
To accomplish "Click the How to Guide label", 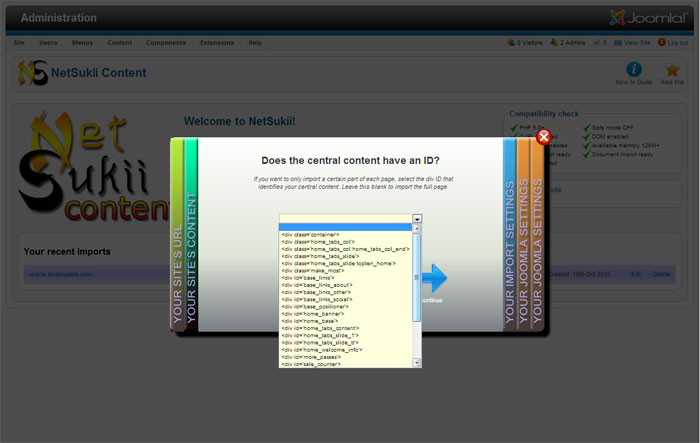I will click(x=634, y=82).
